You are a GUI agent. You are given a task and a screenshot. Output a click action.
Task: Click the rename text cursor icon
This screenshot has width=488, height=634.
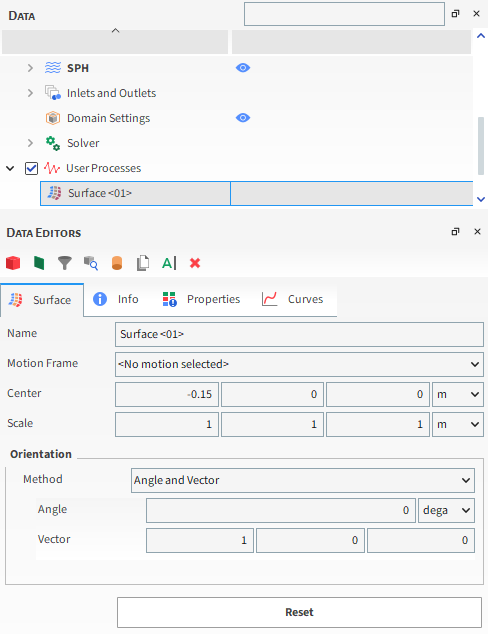pos(169,263)
